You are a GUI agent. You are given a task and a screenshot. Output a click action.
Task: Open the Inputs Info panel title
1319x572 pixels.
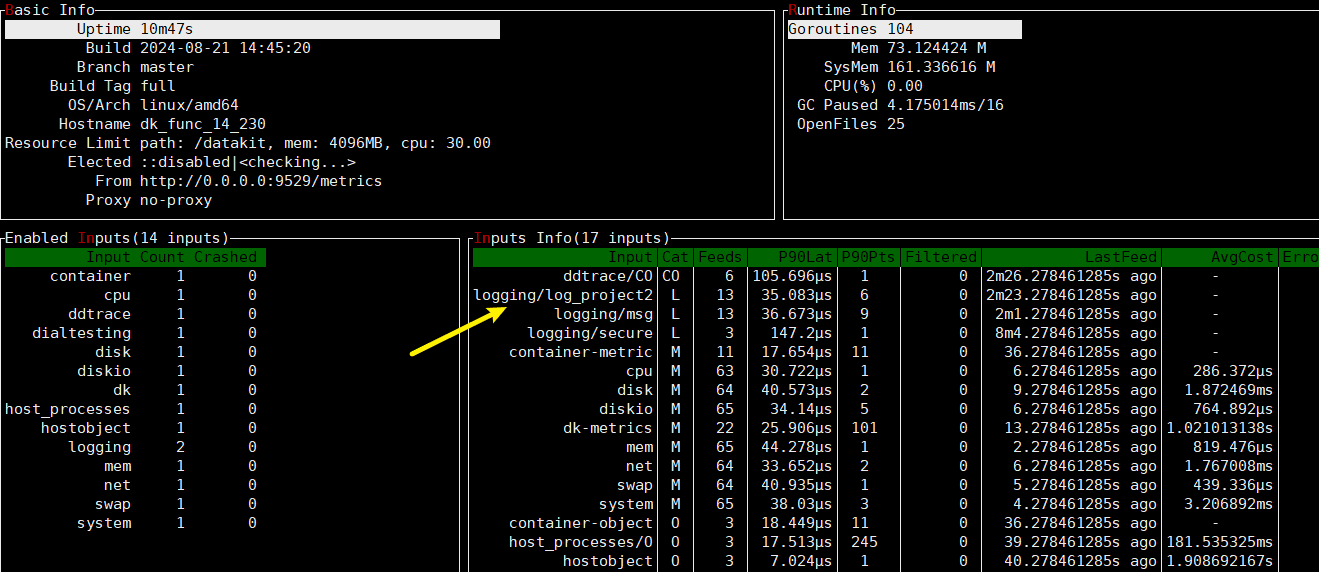(570, 238)
